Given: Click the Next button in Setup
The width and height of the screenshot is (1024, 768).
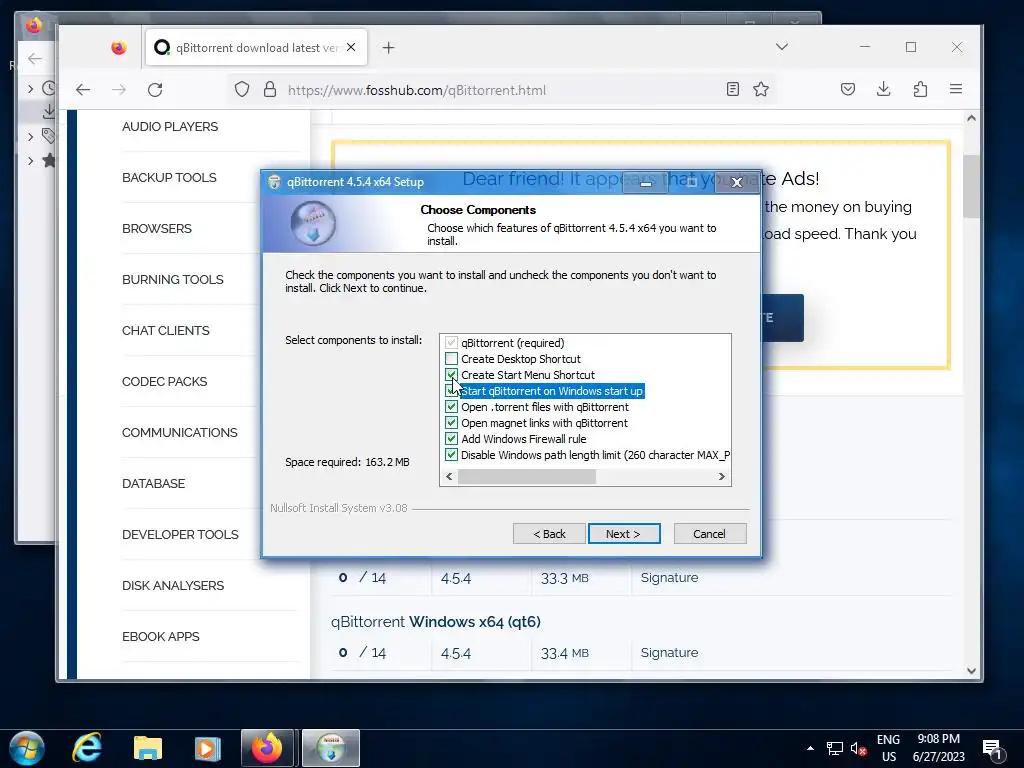Looking at the screenshot, I should (x=624, y=534).
